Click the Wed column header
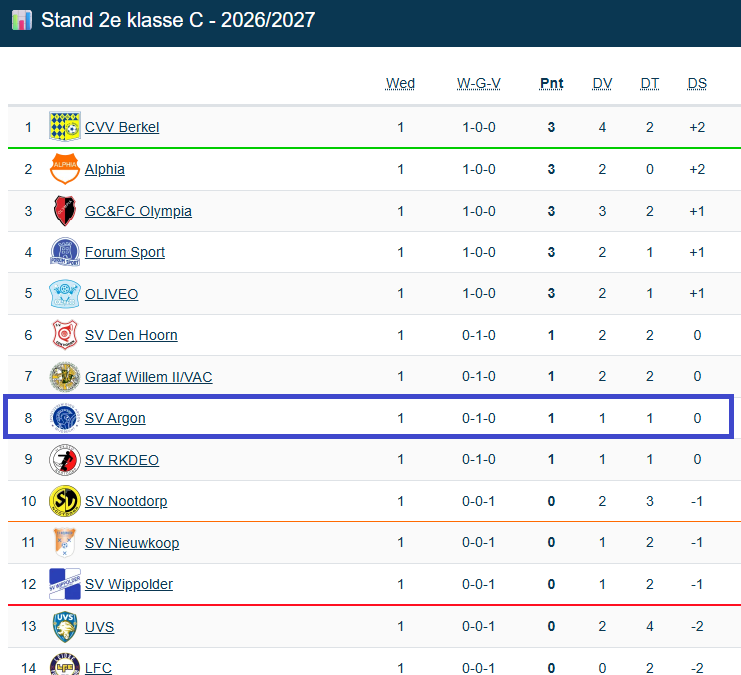Viewport: 741px width, 675px height. [x=400, y=84]
